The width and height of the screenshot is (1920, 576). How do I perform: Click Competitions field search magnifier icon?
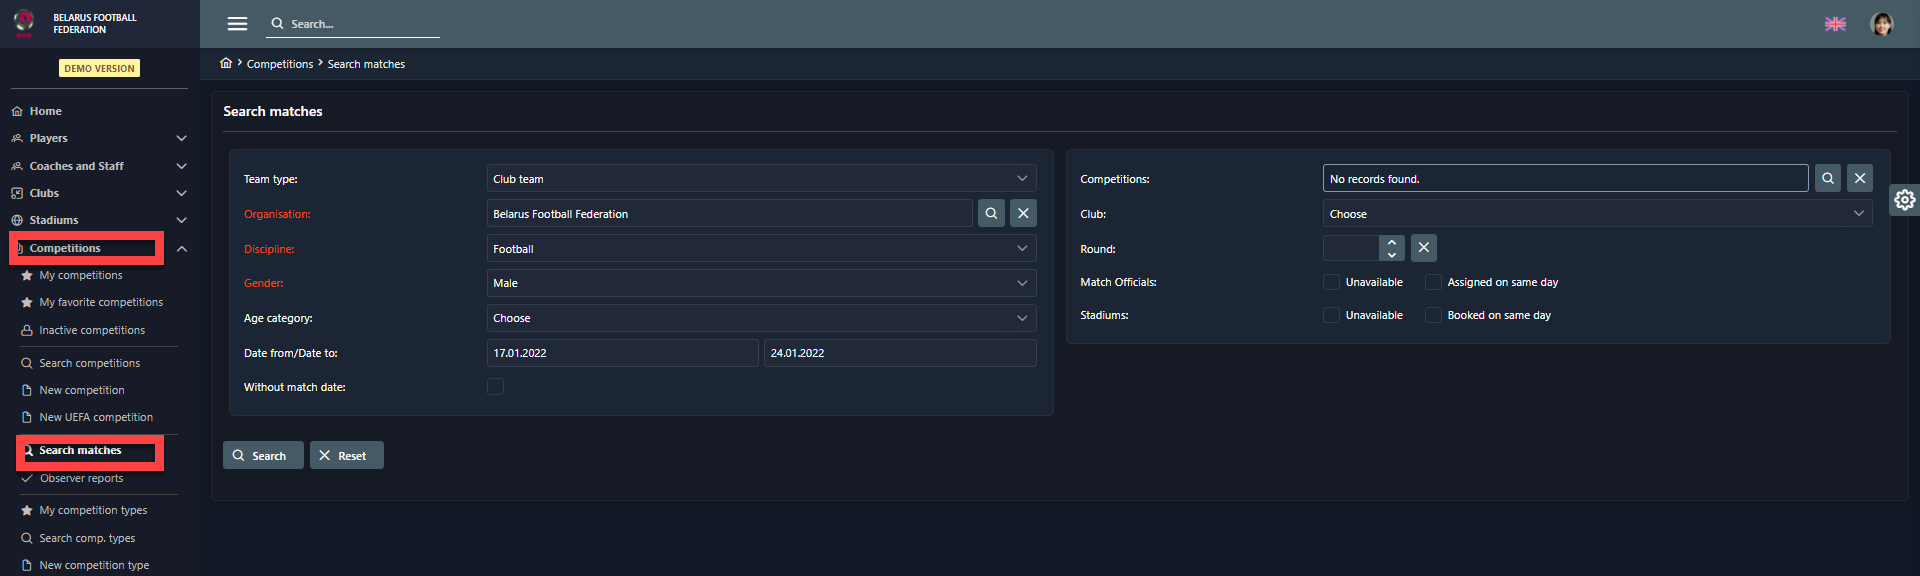tap(1827, 178)
